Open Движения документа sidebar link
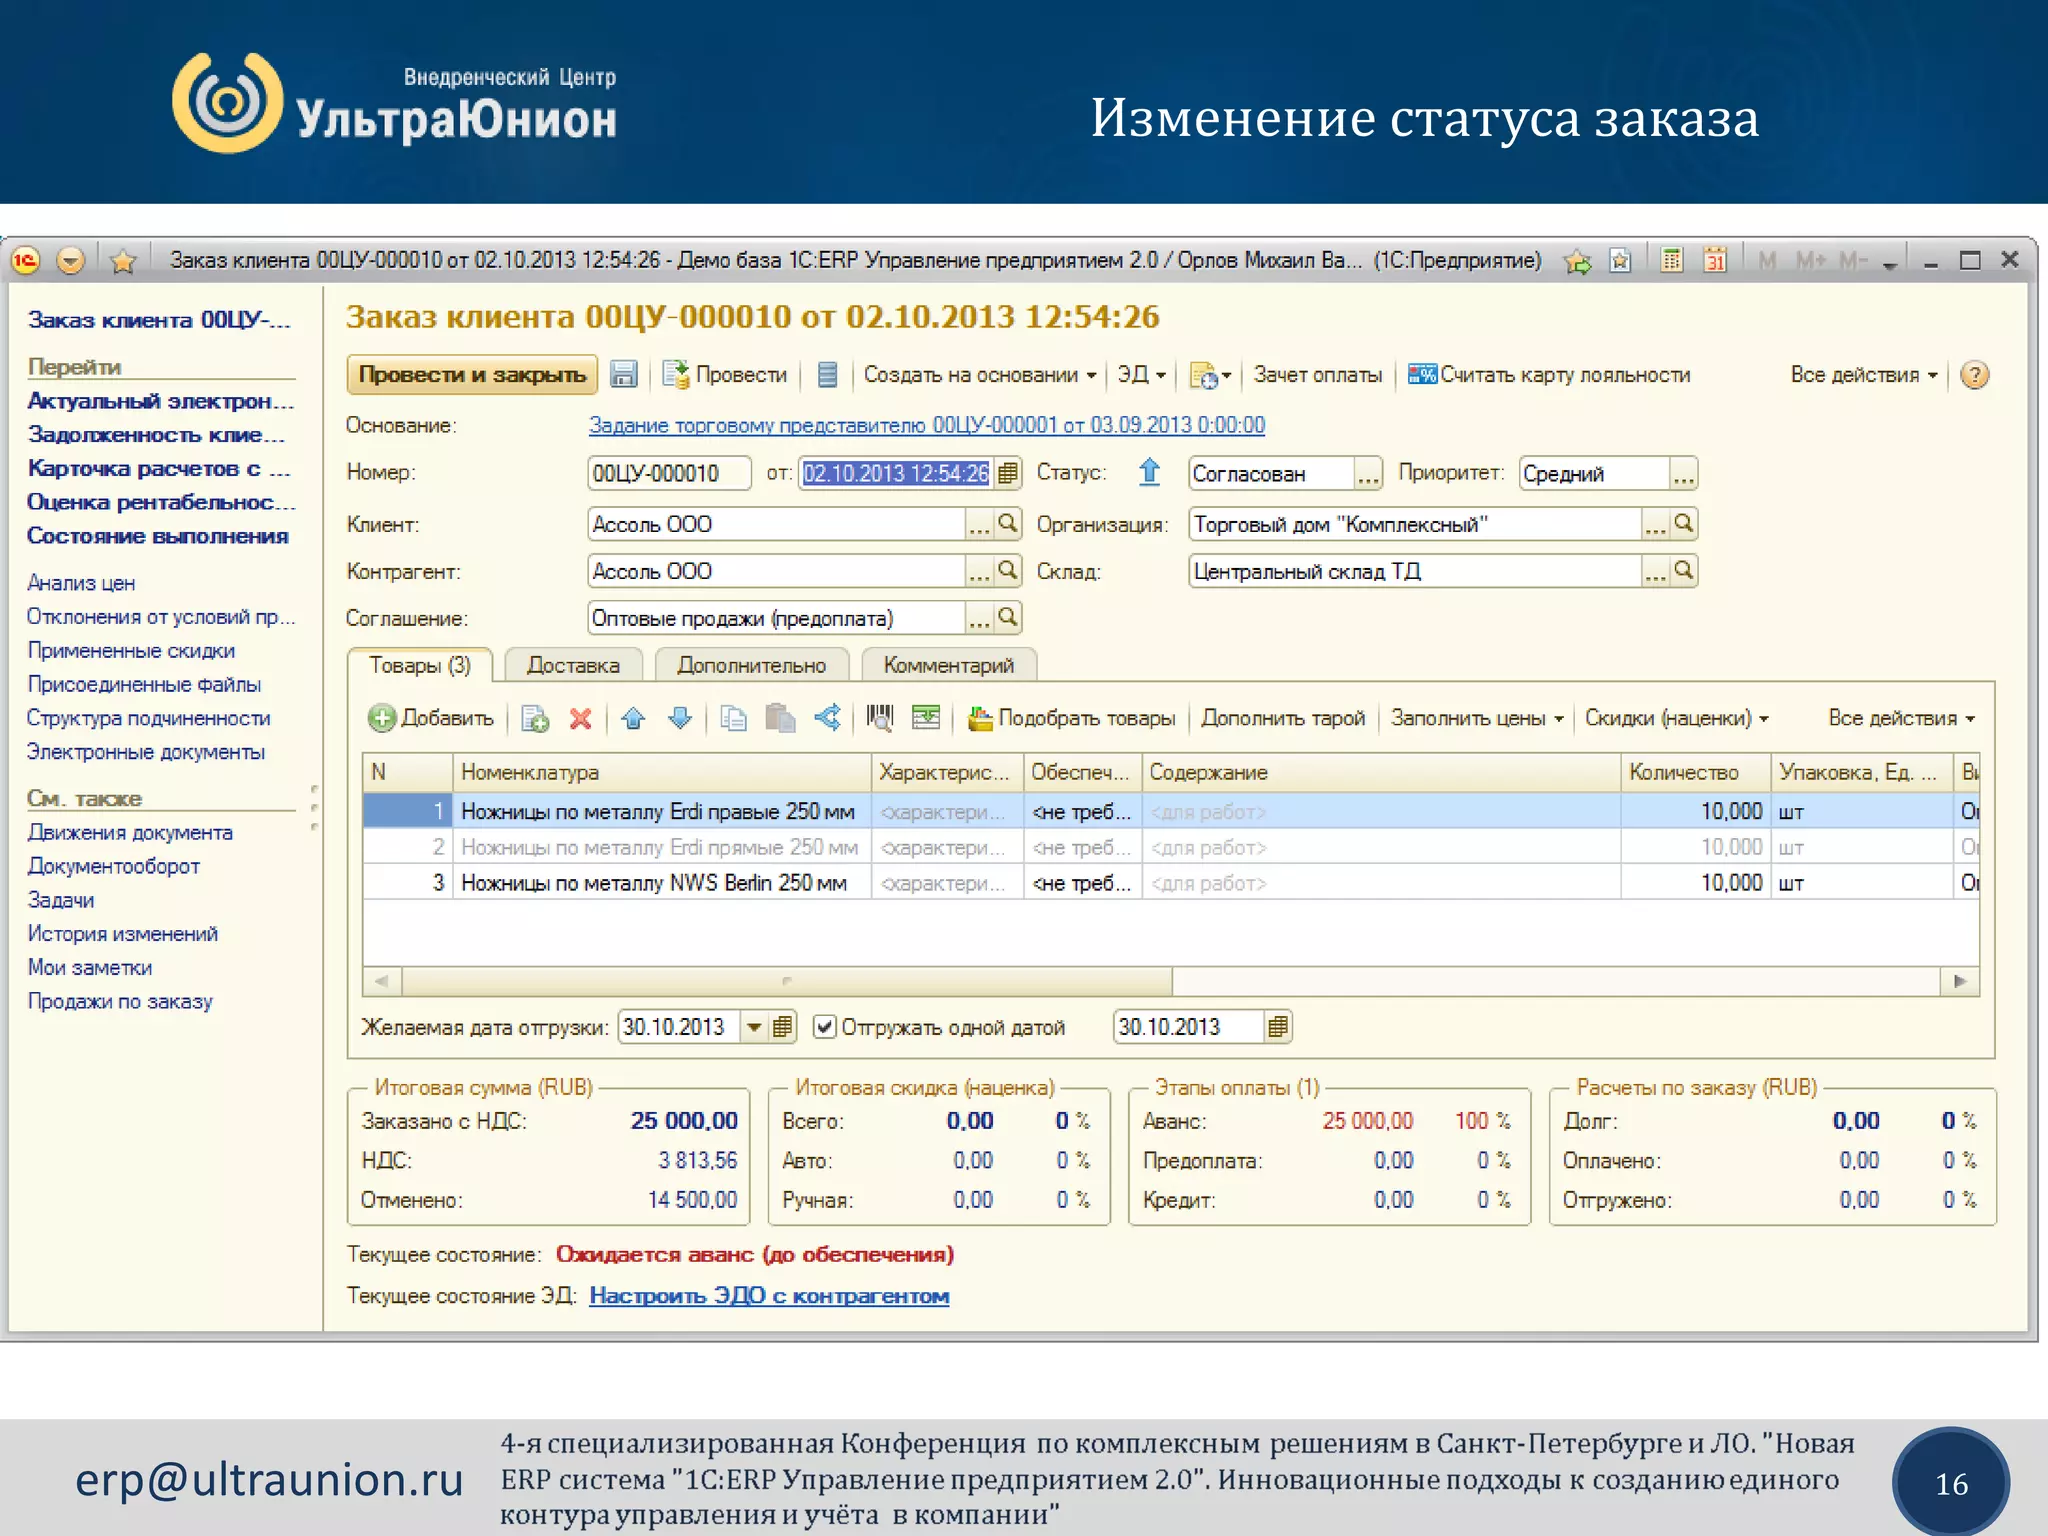 [130, 833]
